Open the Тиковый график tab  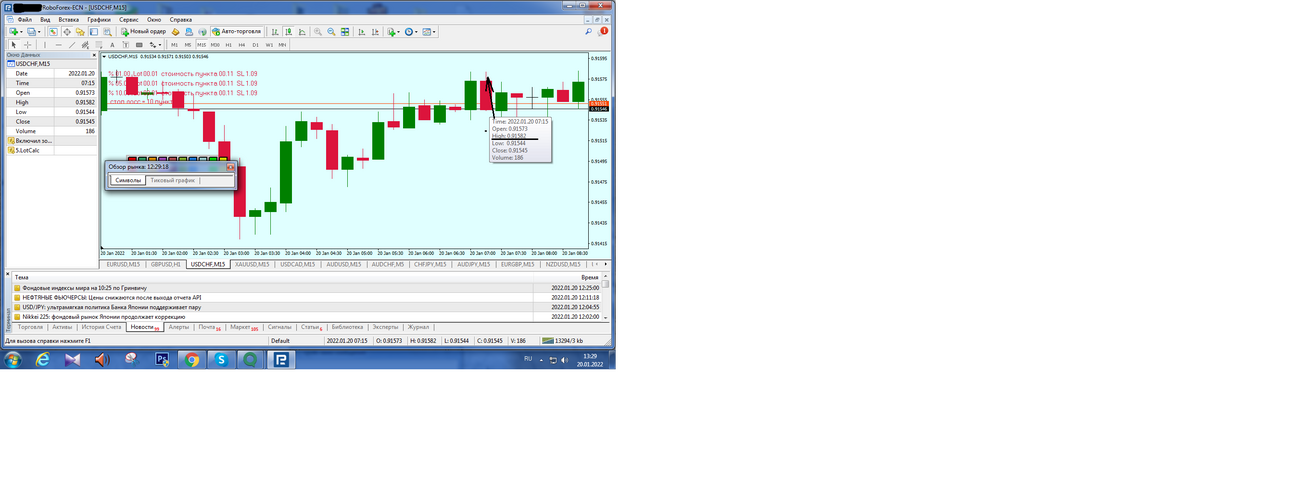173,181
